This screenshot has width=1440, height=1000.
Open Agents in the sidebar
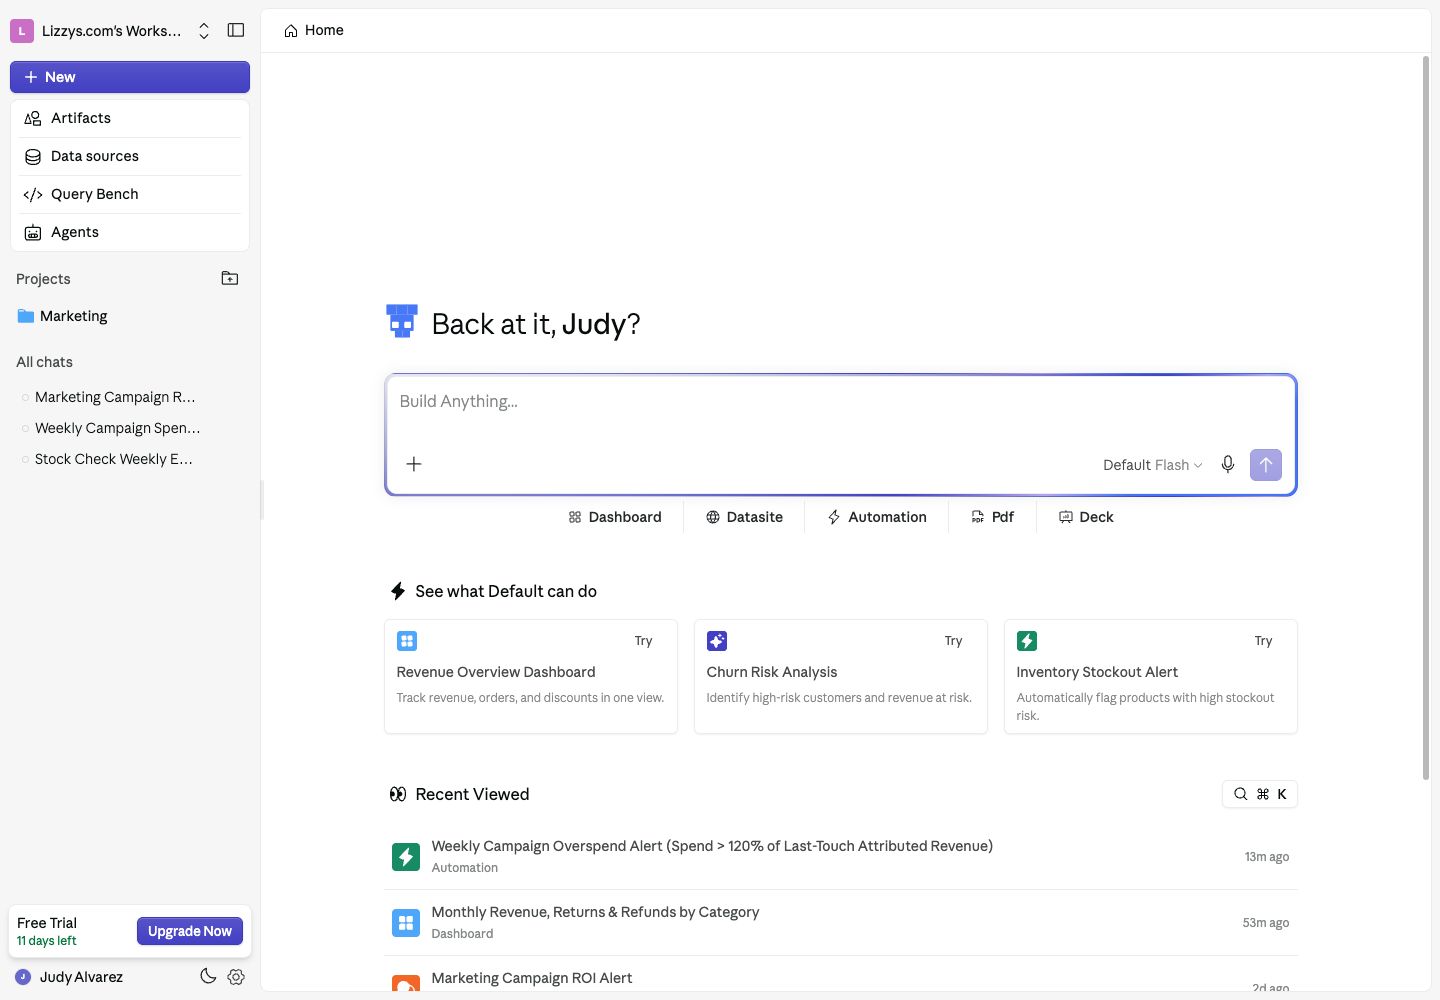pyautogui.click(x=130, y=232)
